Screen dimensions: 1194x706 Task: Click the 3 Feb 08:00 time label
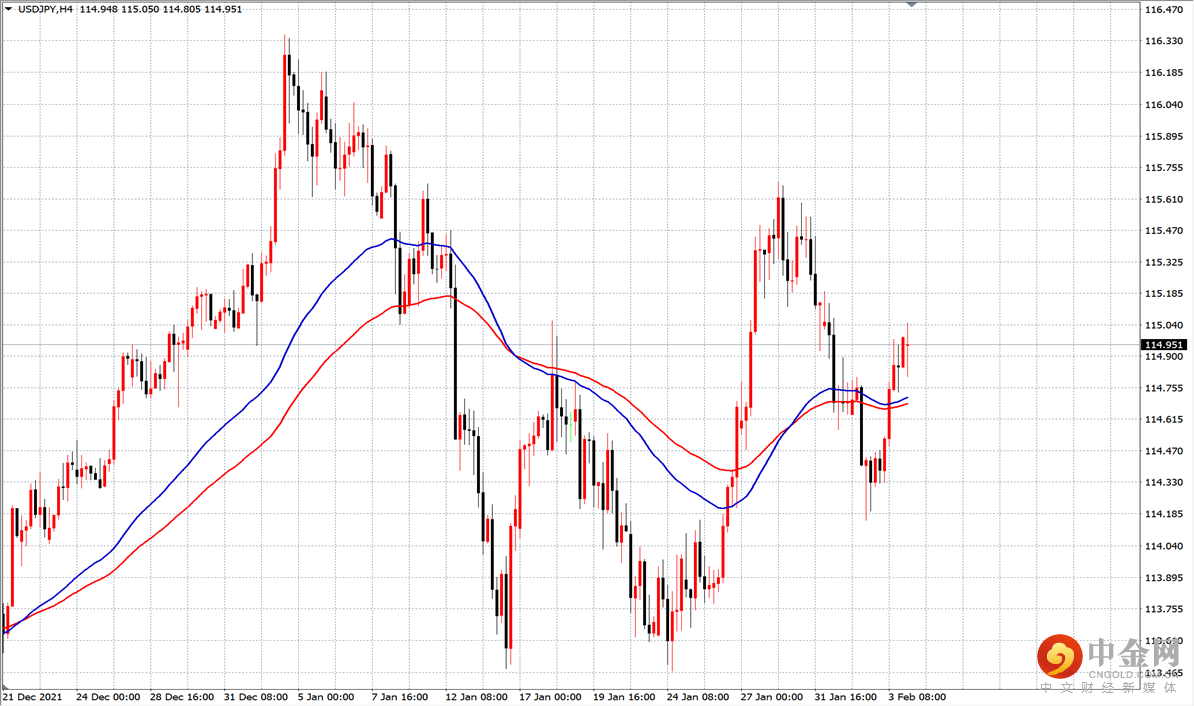(x=917, y=697)
